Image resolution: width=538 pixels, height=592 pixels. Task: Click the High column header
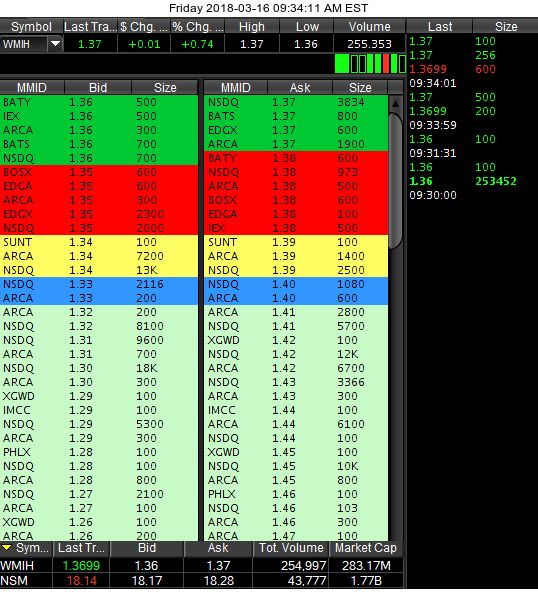pos(252,27)
